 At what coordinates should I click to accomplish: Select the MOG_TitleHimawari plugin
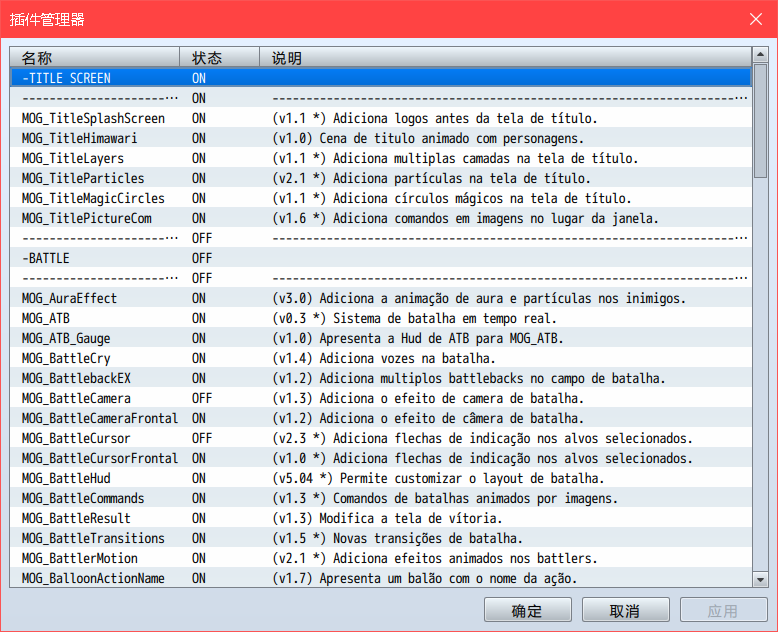(x=381, y=138)
